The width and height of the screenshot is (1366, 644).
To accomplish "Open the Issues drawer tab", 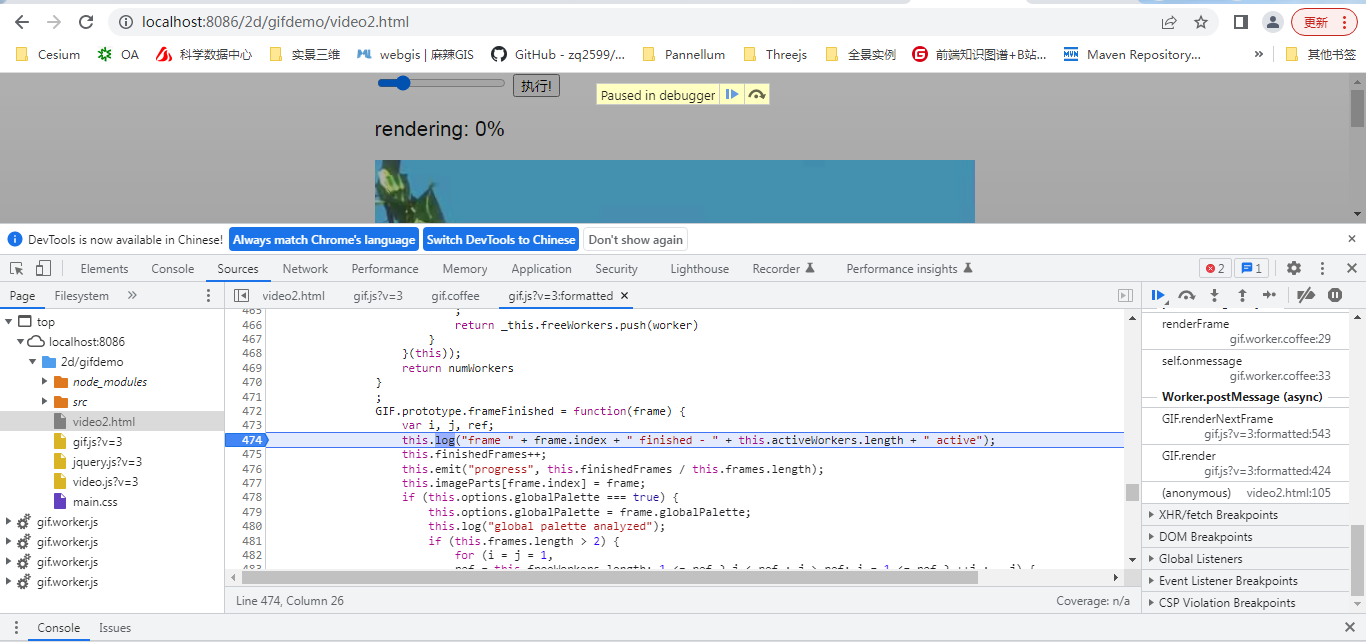I will 115,627.
